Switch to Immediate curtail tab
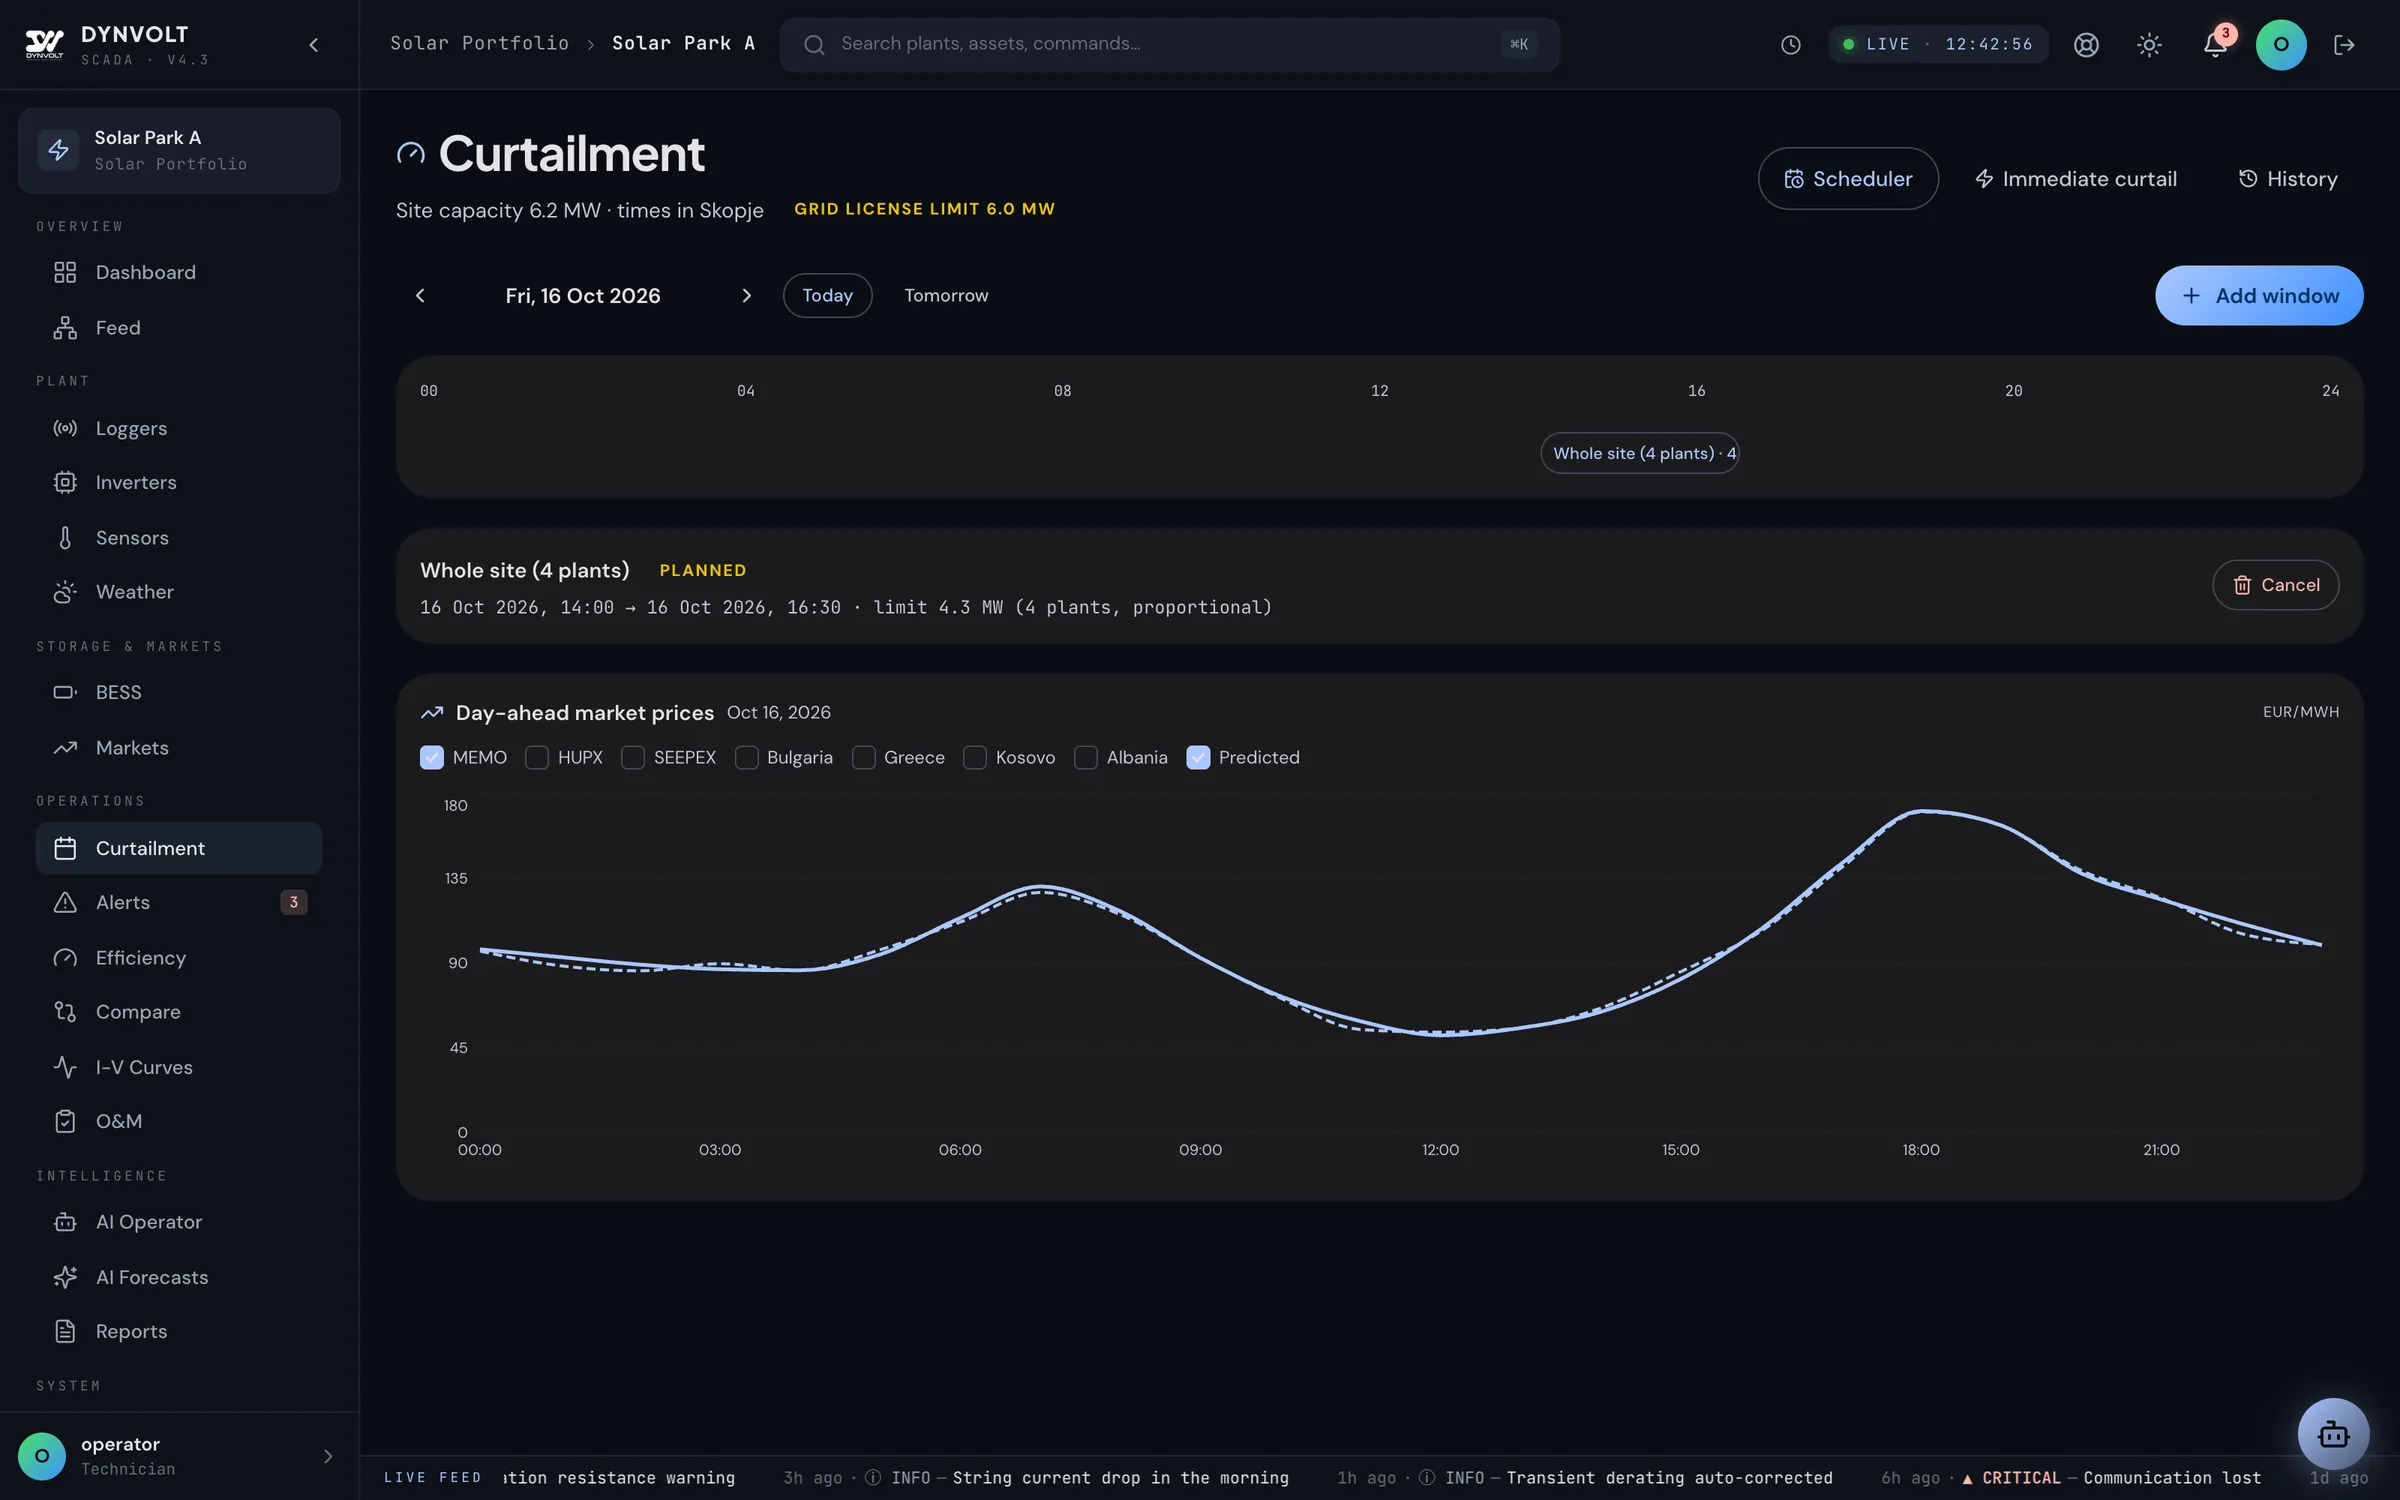 [2075, 178]
